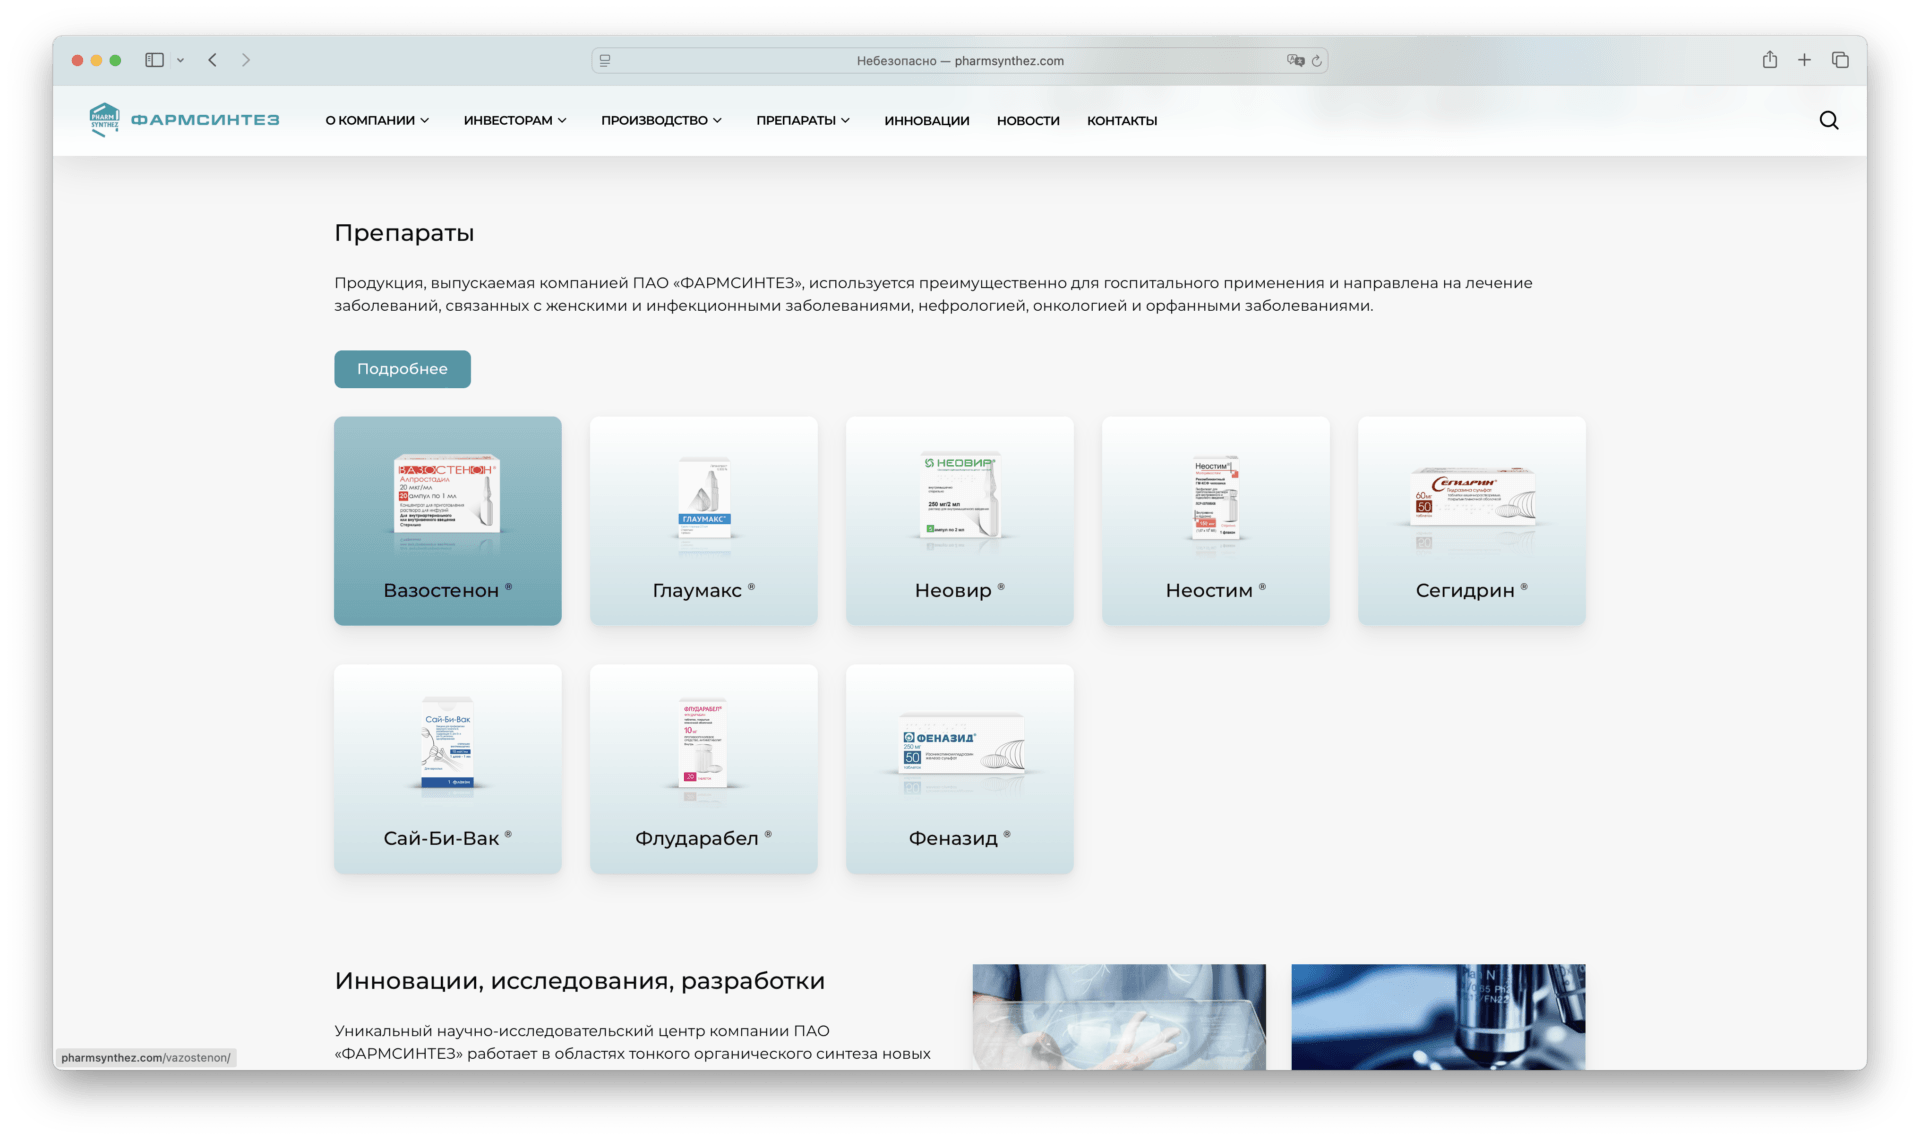1920x1140 pixels.
Task: Click the address bar URL field
Action: (x=958, y=61)
